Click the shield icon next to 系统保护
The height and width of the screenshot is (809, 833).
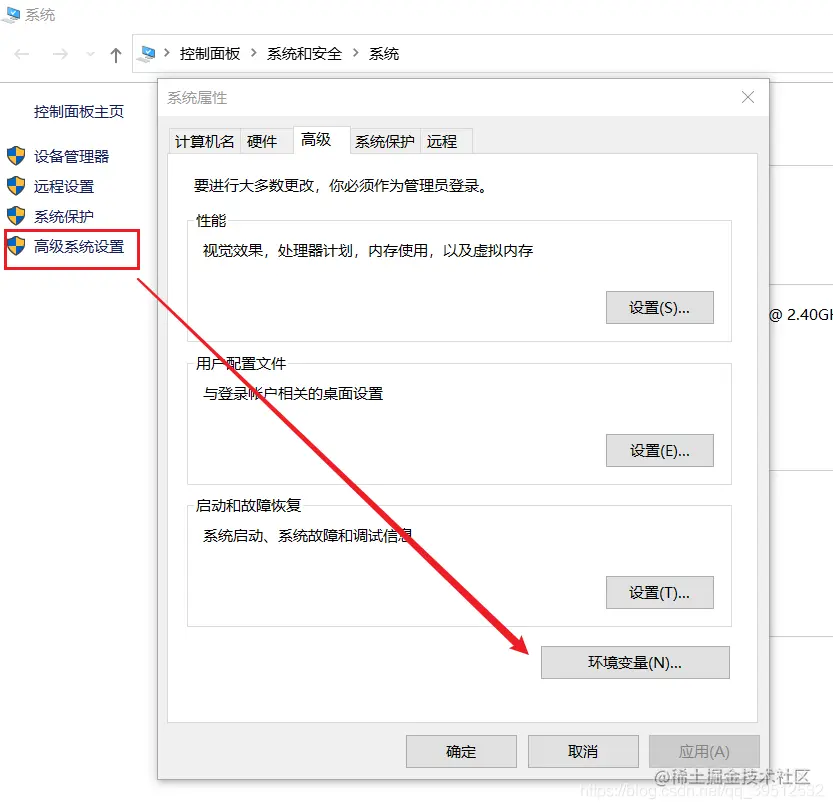16,216
